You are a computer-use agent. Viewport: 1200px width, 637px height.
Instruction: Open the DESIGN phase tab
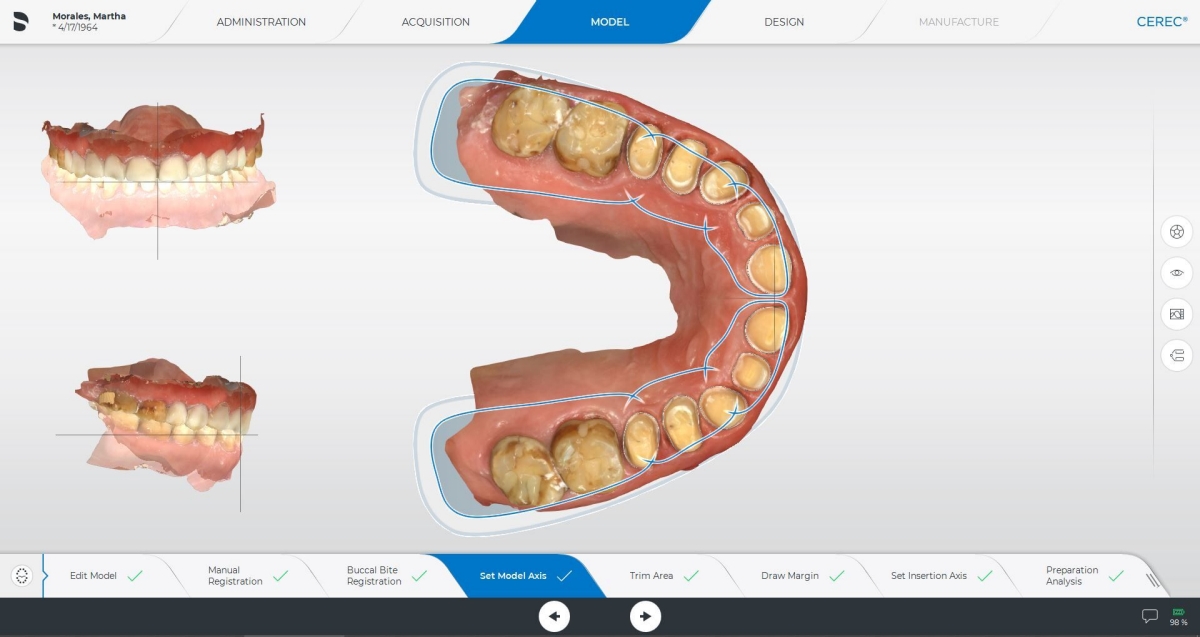click(784, 22)
